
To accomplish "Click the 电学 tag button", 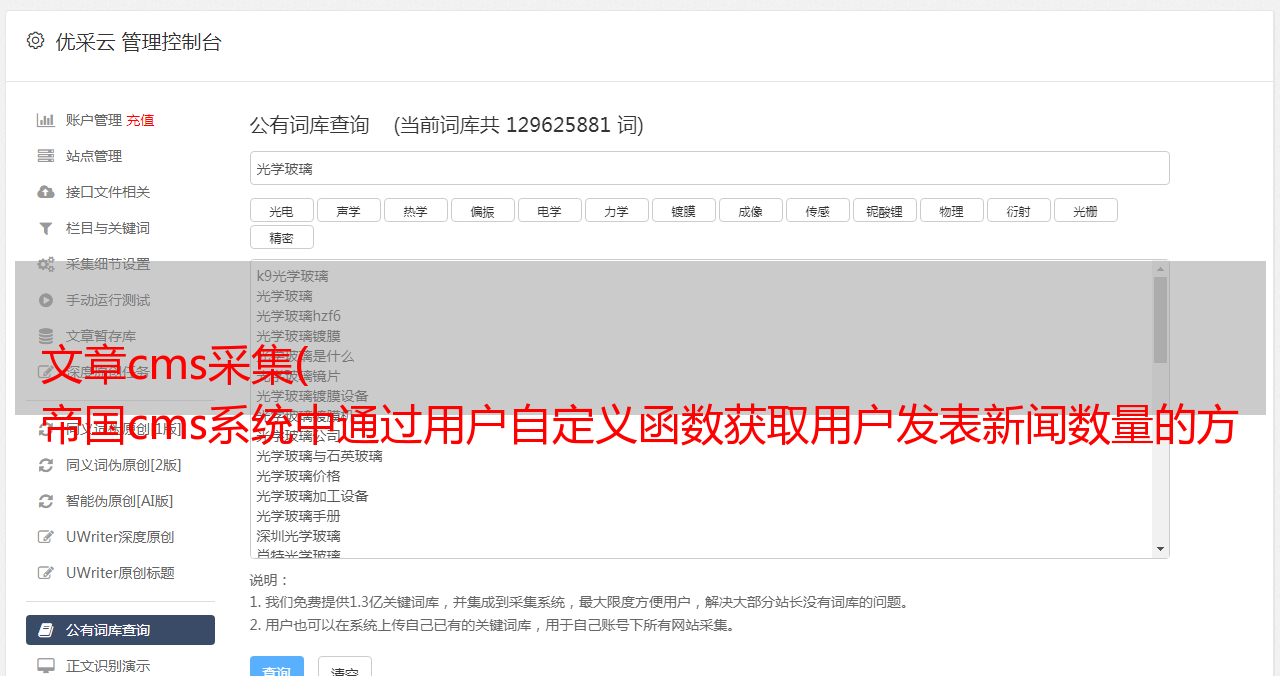I will (x=550, y=210).
